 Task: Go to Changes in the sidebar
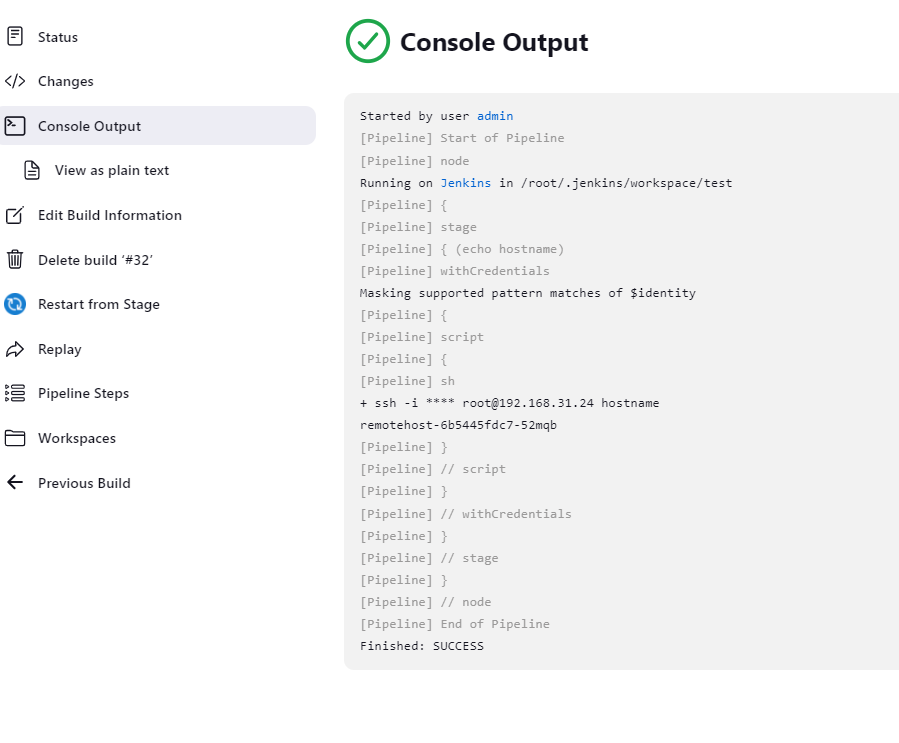coord(66,81)
